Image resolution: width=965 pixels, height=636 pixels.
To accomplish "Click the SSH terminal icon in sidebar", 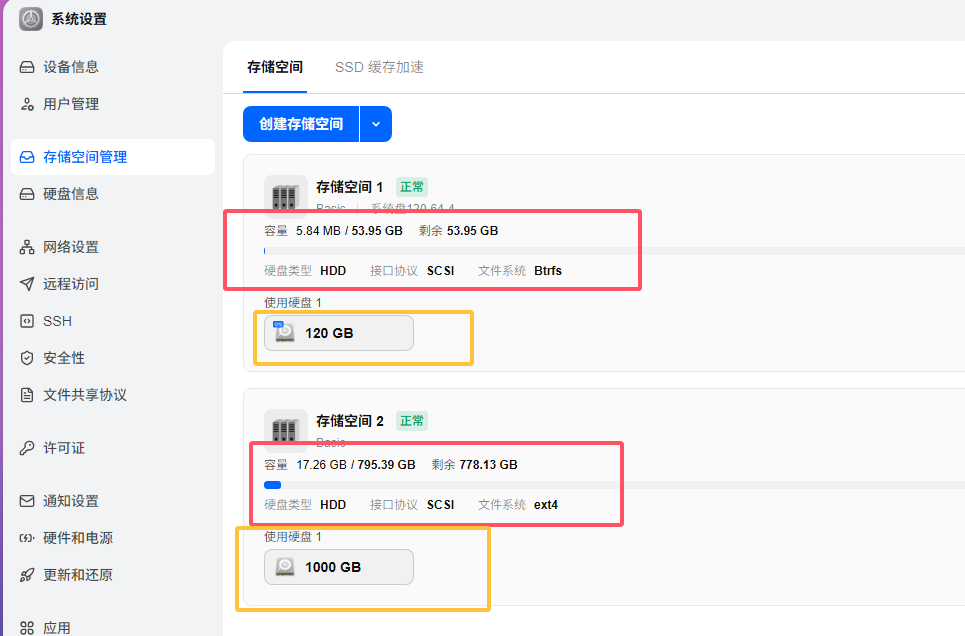I will [27, 321].
